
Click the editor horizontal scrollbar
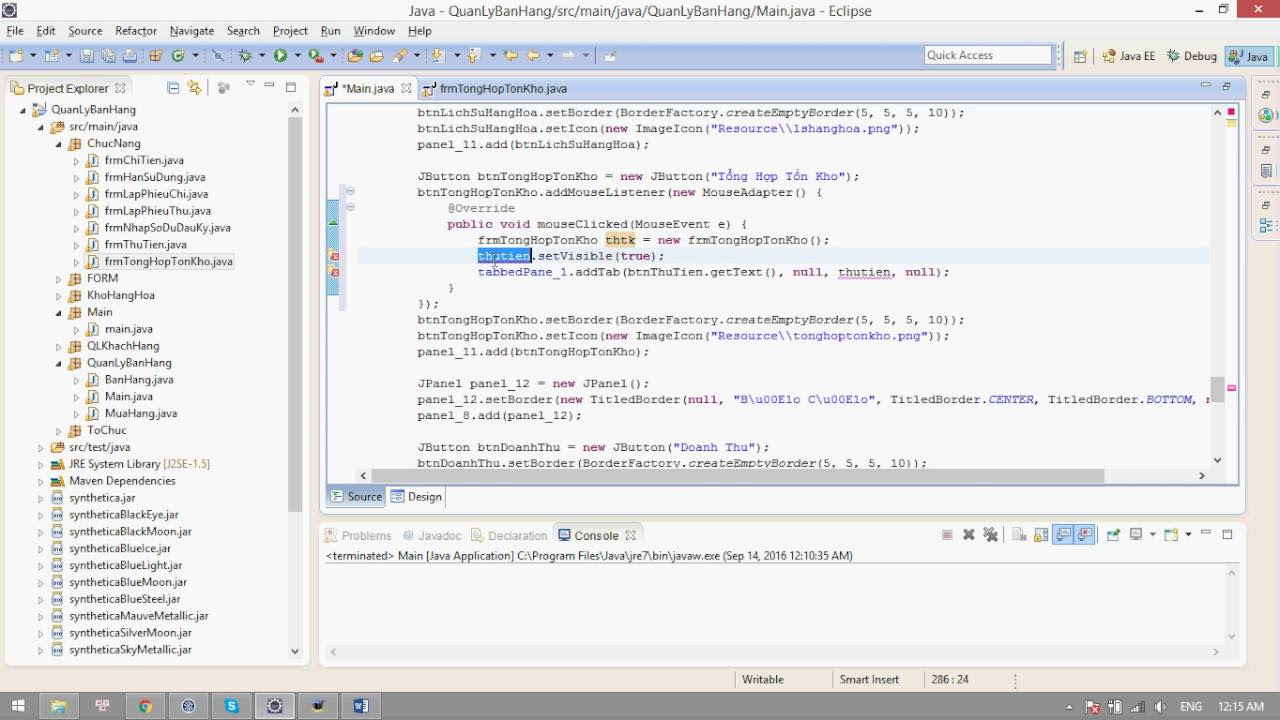(736, 476)
